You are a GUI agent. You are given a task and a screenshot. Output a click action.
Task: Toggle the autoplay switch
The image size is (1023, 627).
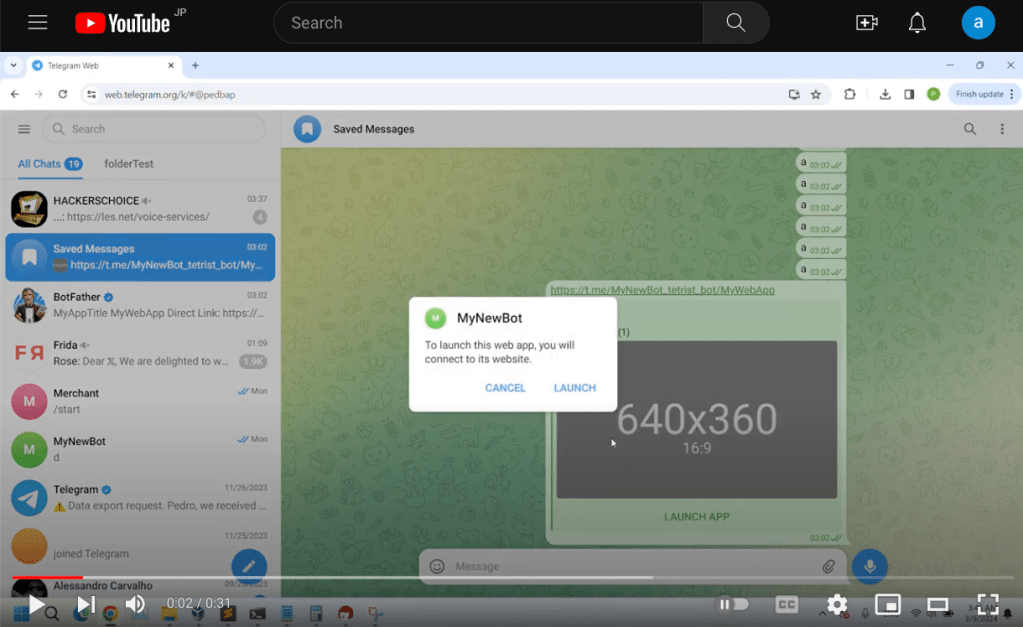733,604
